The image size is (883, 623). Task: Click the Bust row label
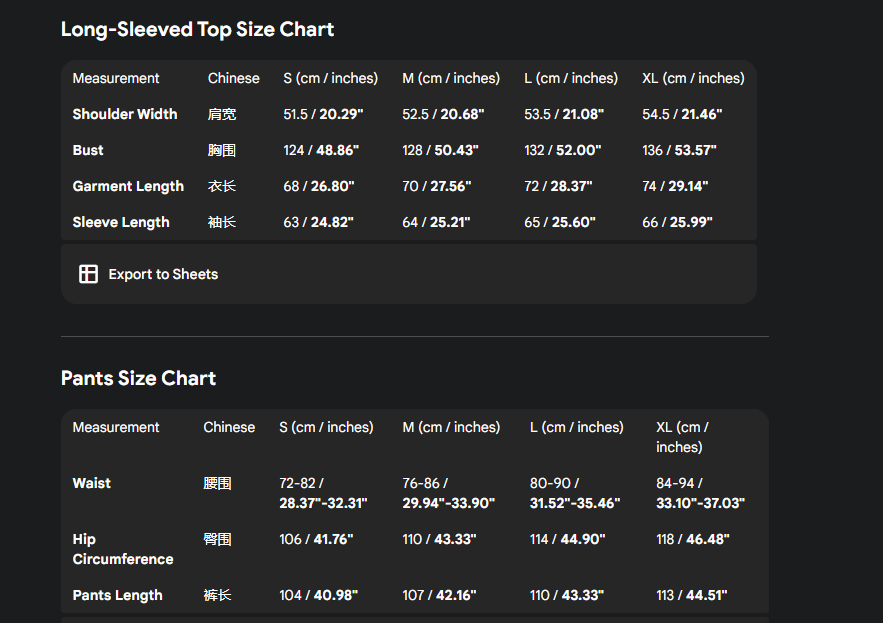88,150
